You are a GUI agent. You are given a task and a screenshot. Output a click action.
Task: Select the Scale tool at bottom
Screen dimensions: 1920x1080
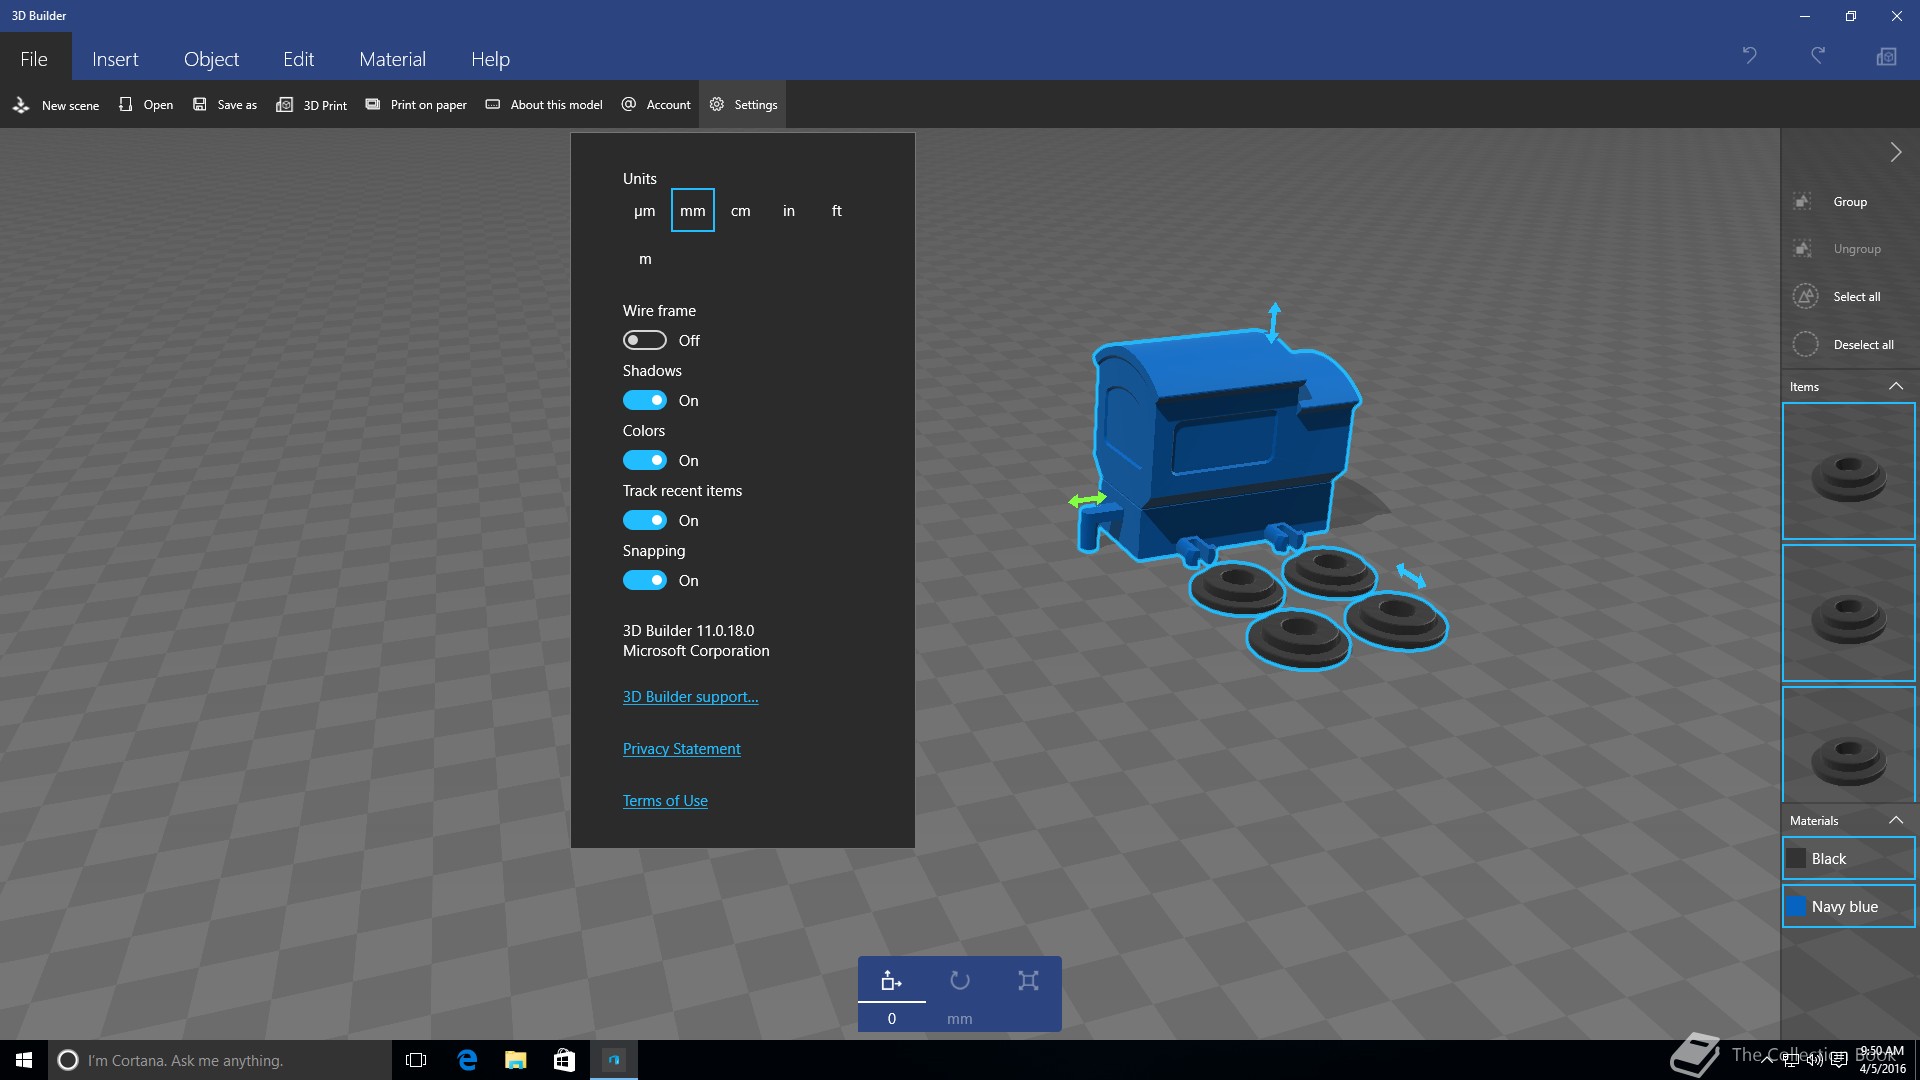[1028, 980]
